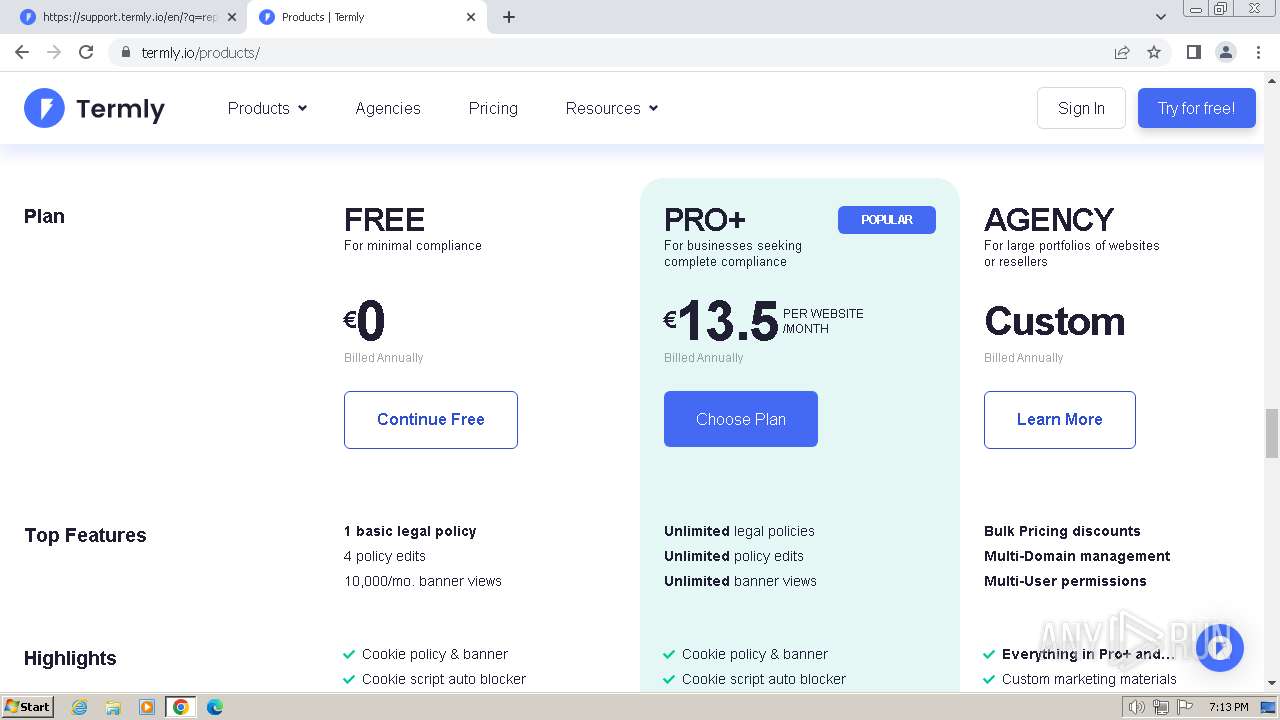Viewport: 1280px width, 720px height.
Task: Click the FREE plan heading
Action: 384,219
